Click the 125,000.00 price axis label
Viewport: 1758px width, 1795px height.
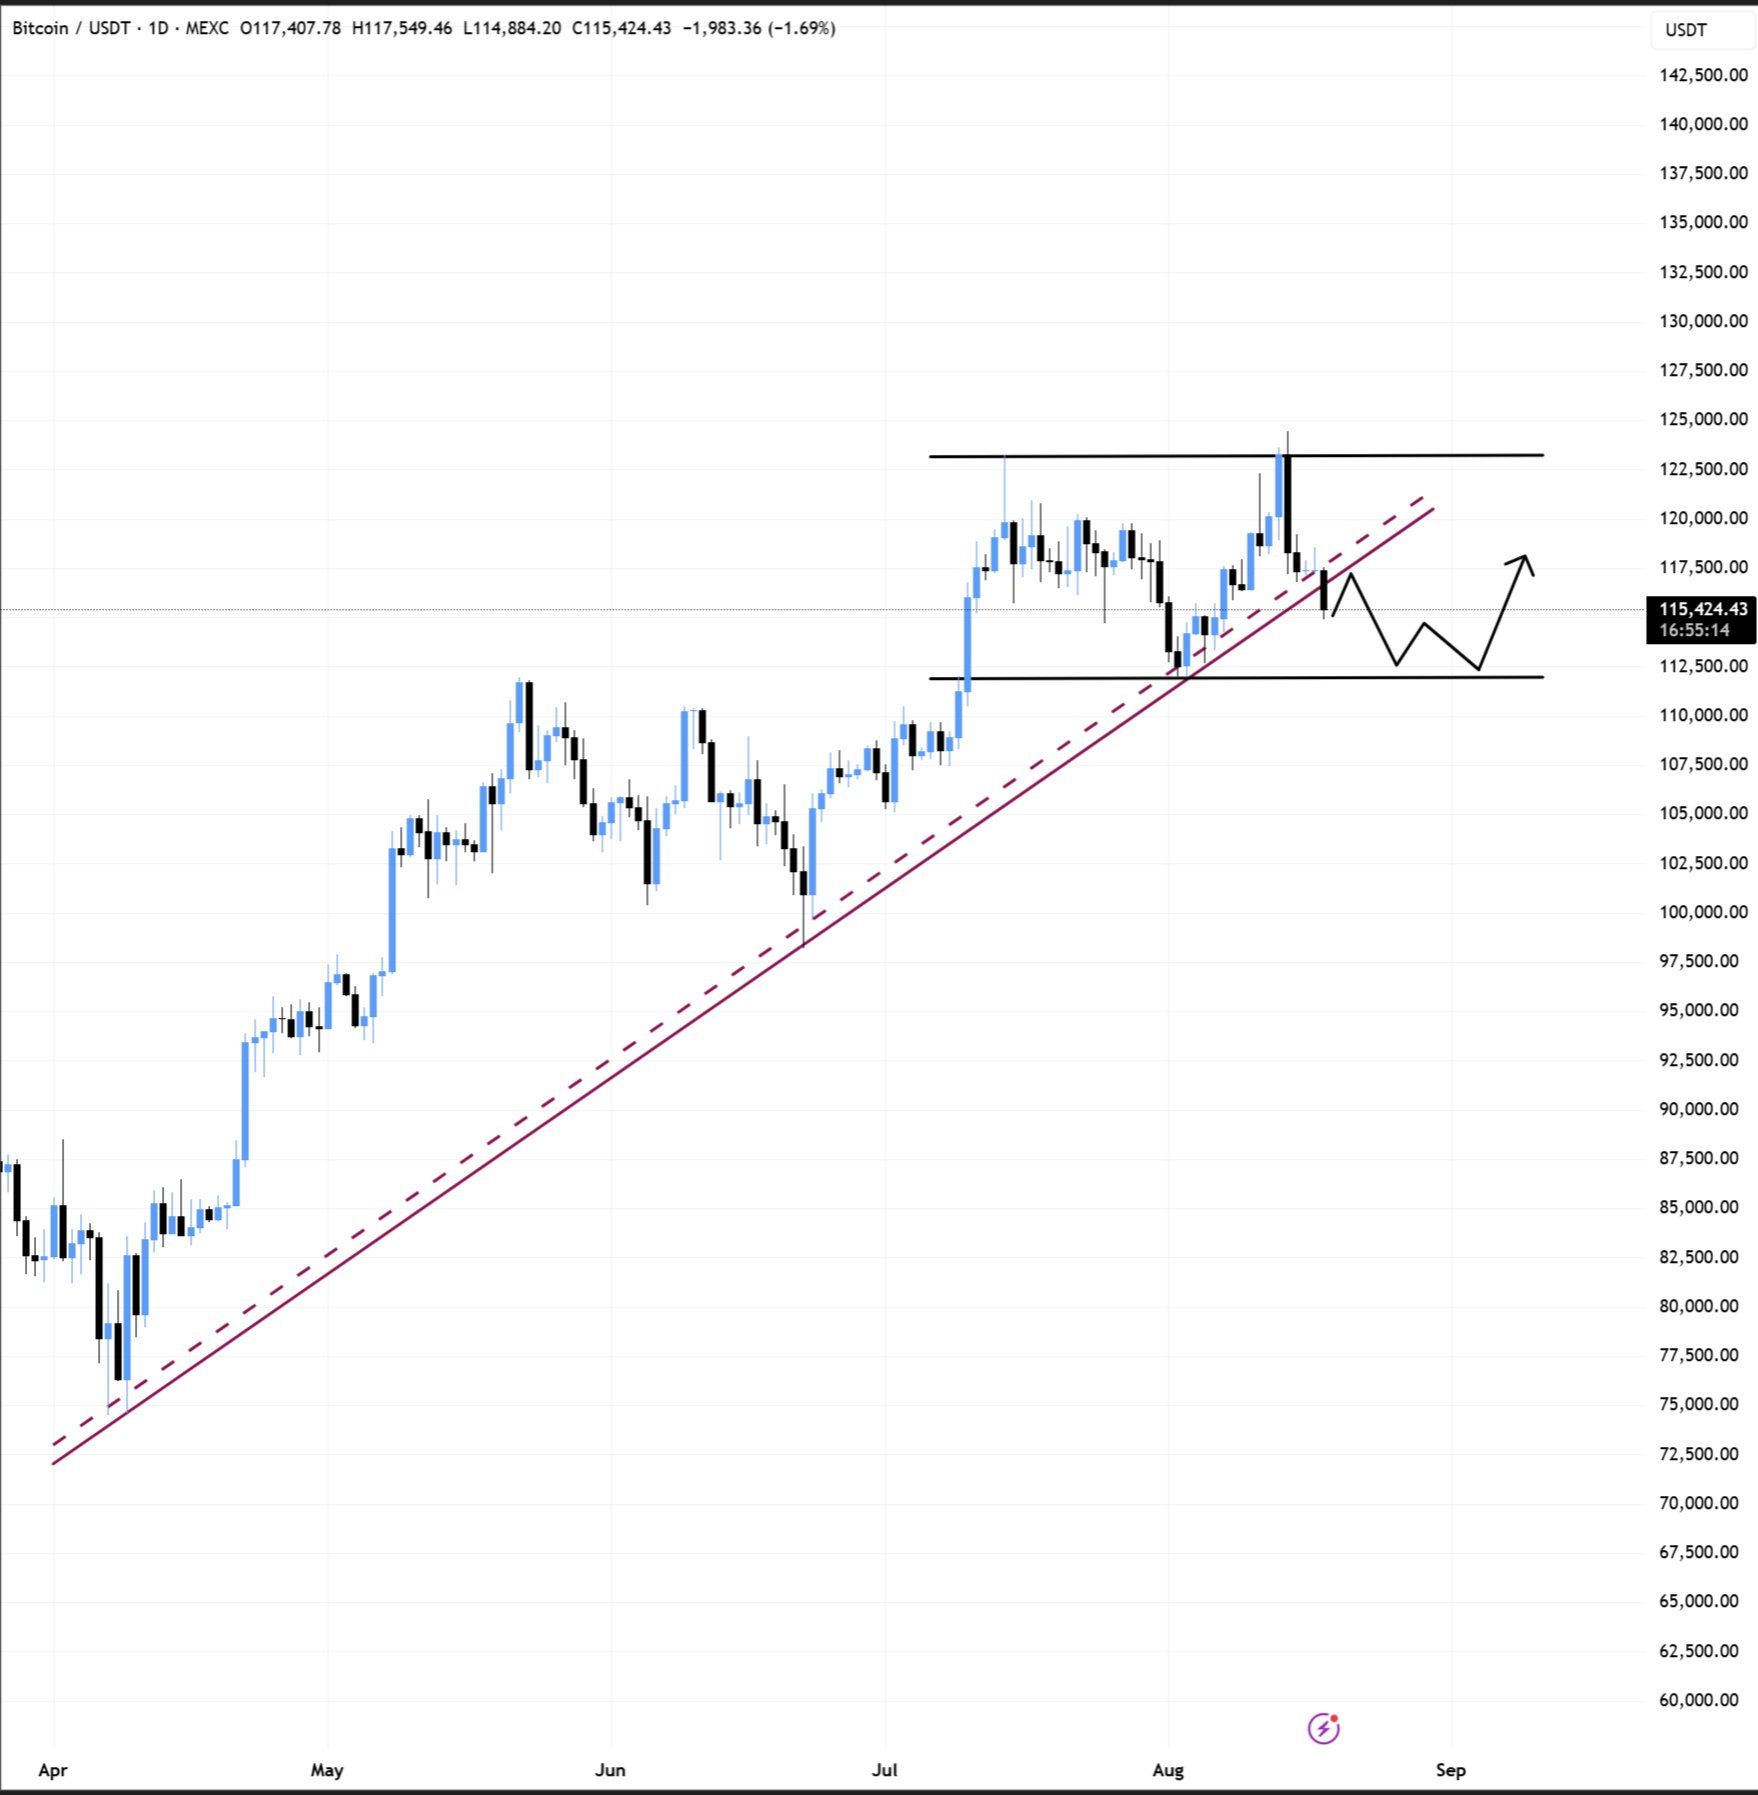click(1703, 419)
